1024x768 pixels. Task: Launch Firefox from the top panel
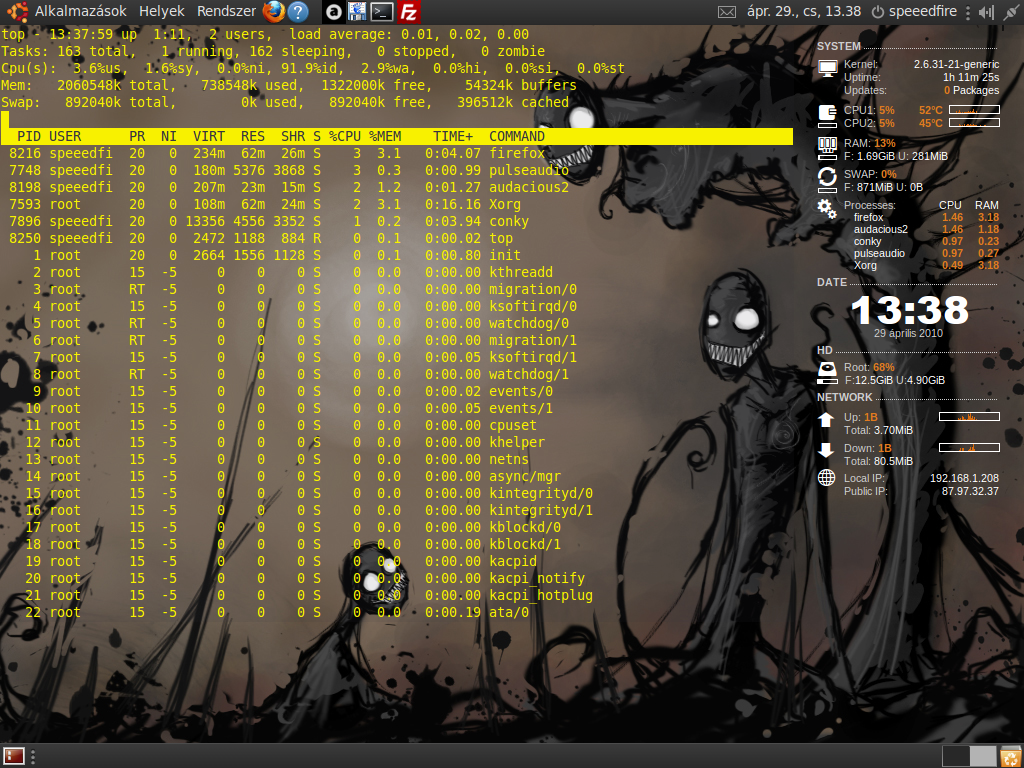[x=274, y=11]
